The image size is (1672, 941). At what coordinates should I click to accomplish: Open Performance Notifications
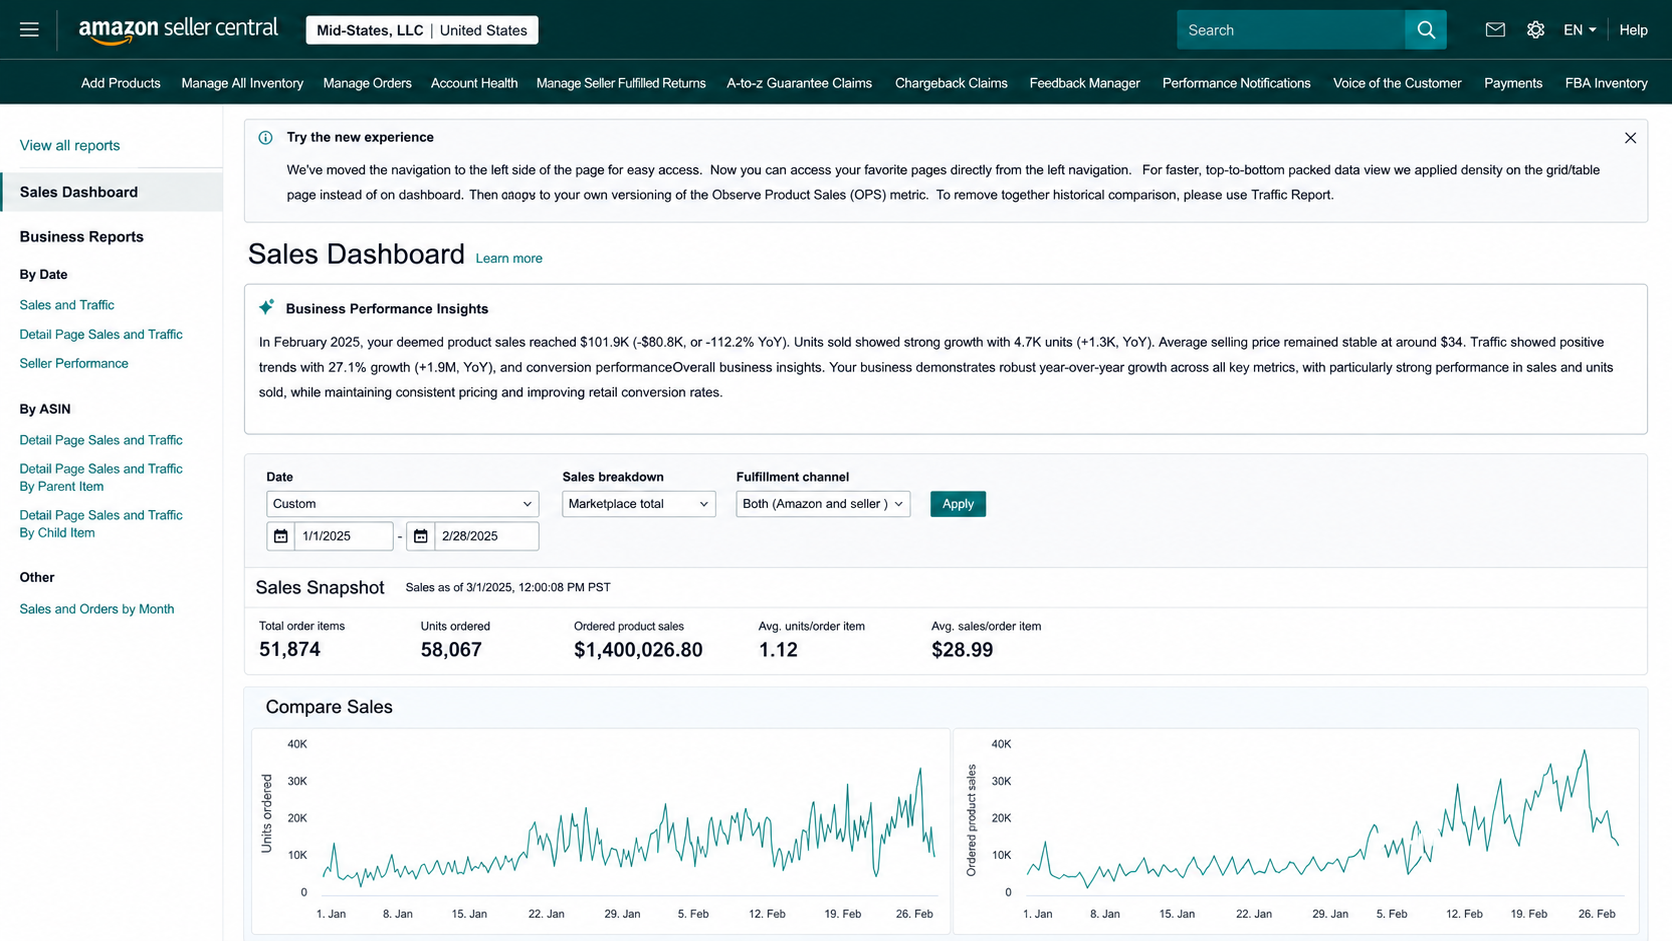[1236, 83]
